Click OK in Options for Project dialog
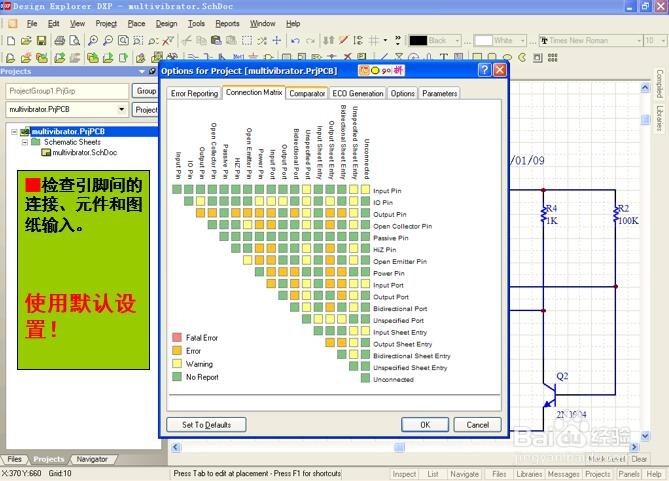The height and width of the screenshot is (481, 669). tap(425, 425)
